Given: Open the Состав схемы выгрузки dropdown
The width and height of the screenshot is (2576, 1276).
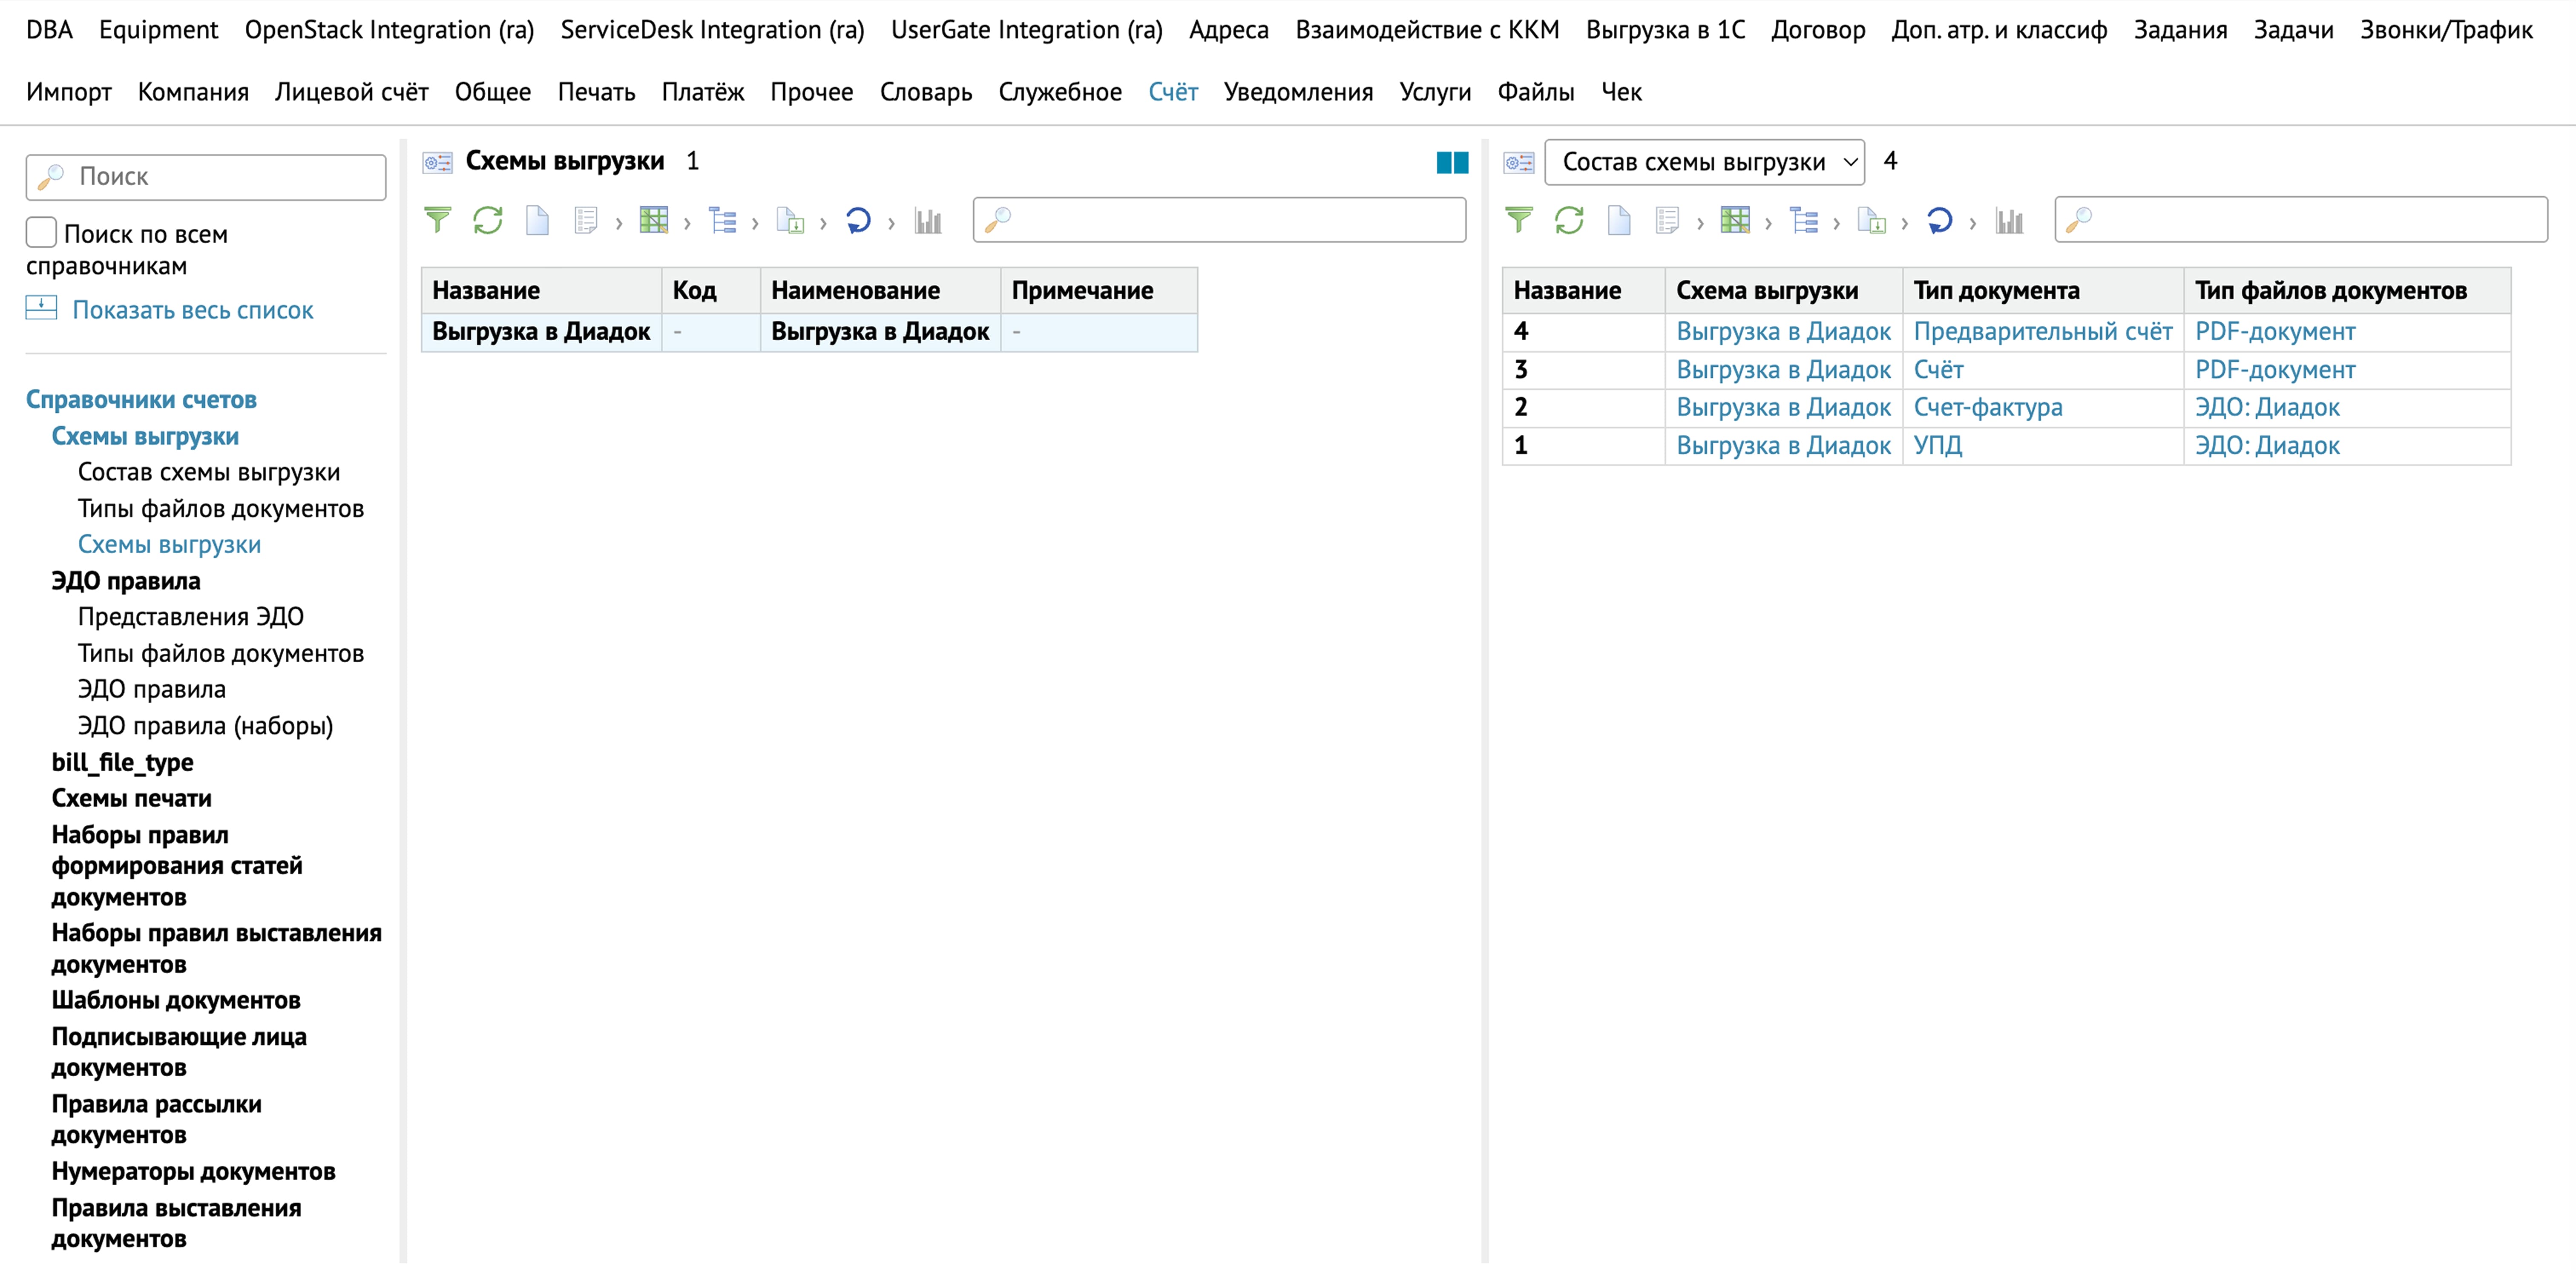Looking at the screenshot, I should tap(1704, 162).
